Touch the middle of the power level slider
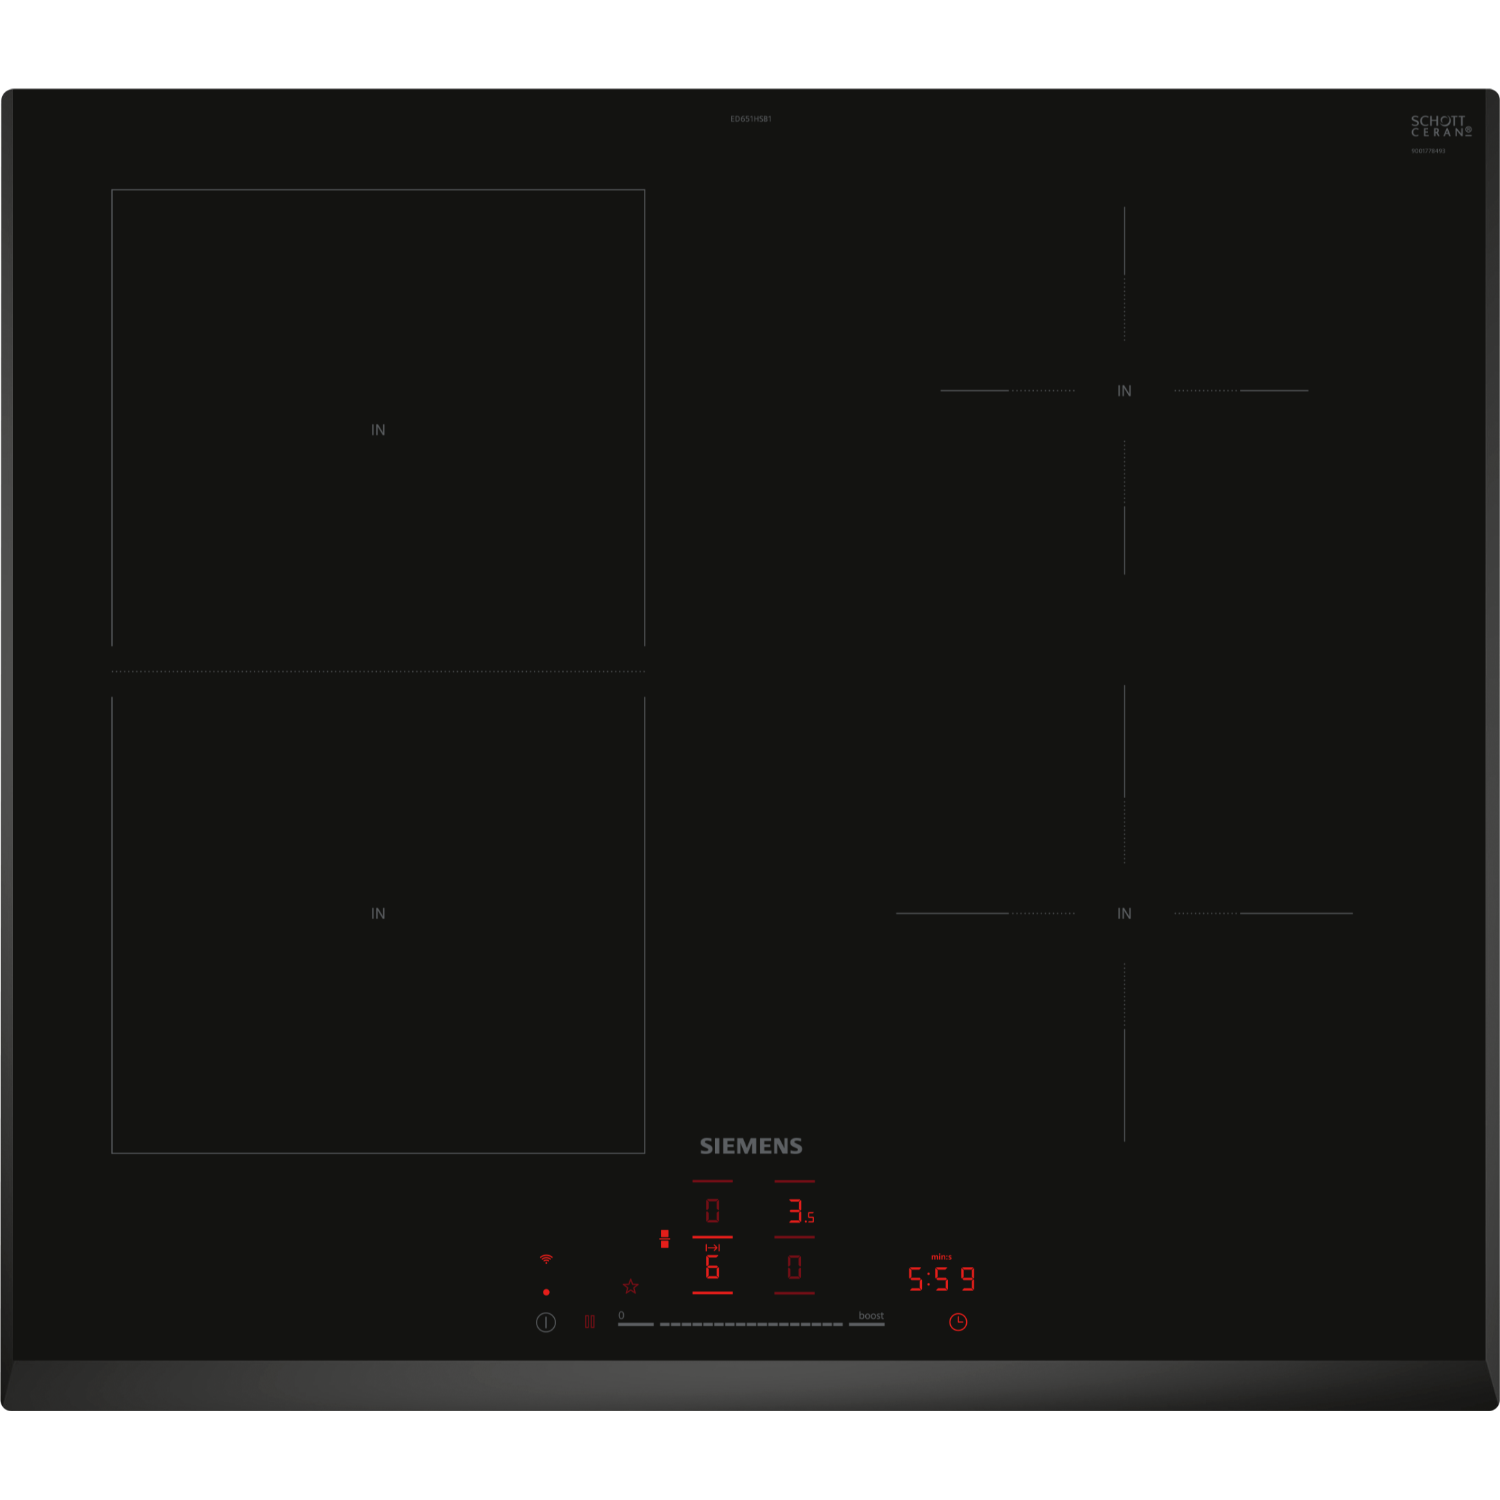This screenshot has width=1500, height=1500. click(x=751, y=1323)
